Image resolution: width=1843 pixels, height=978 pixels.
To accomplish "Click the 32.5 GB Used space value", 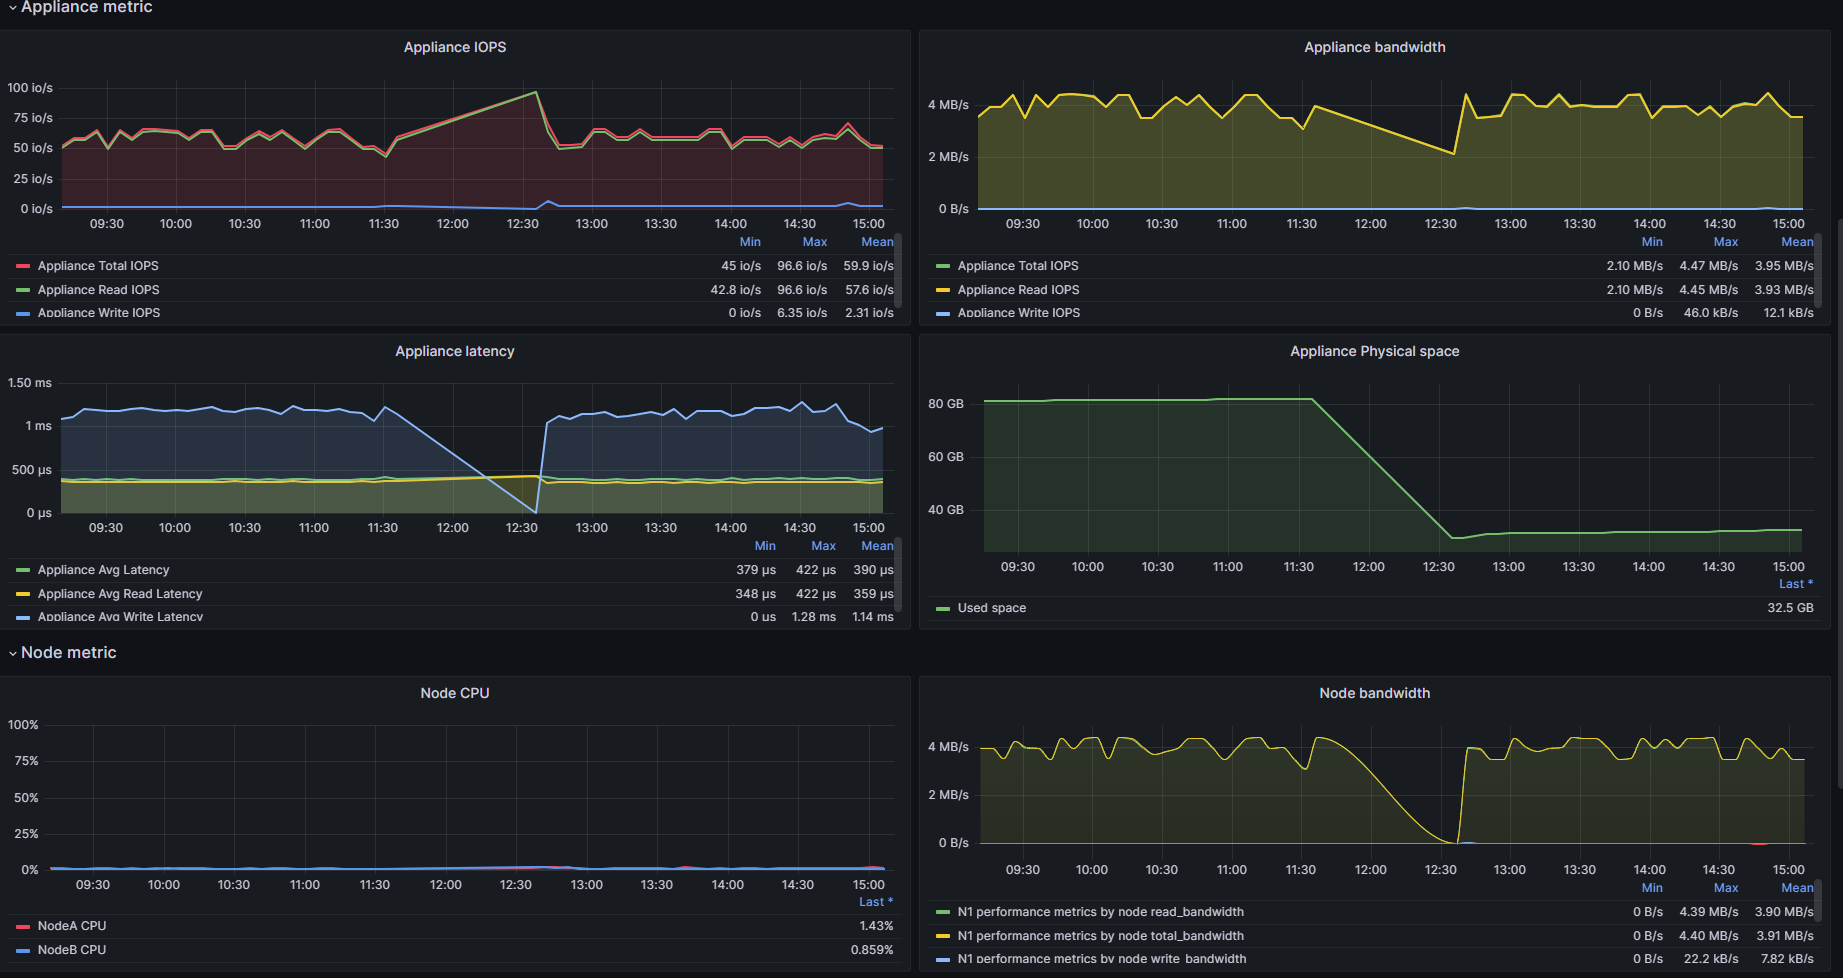I will [1790, 608].
